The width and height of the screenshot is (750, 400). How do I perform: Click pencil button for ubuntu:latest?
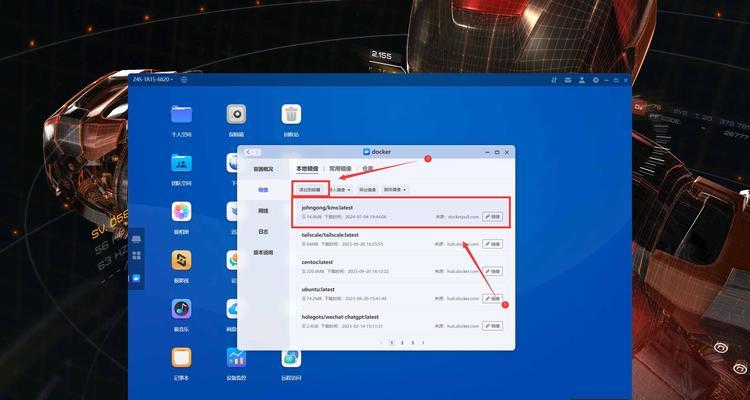click(492, 299)
